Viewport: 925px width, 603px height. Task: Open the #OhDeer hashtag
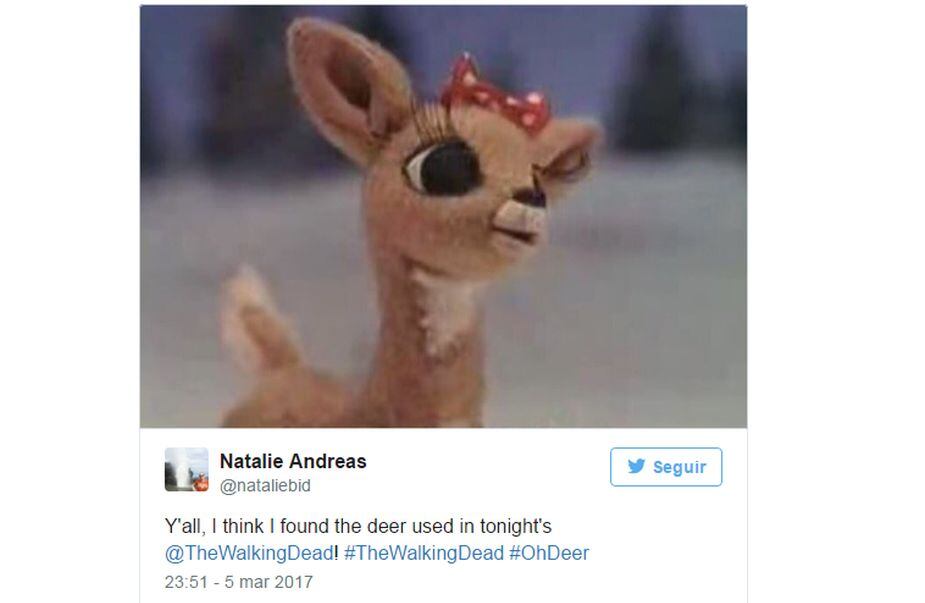point(549,553)
